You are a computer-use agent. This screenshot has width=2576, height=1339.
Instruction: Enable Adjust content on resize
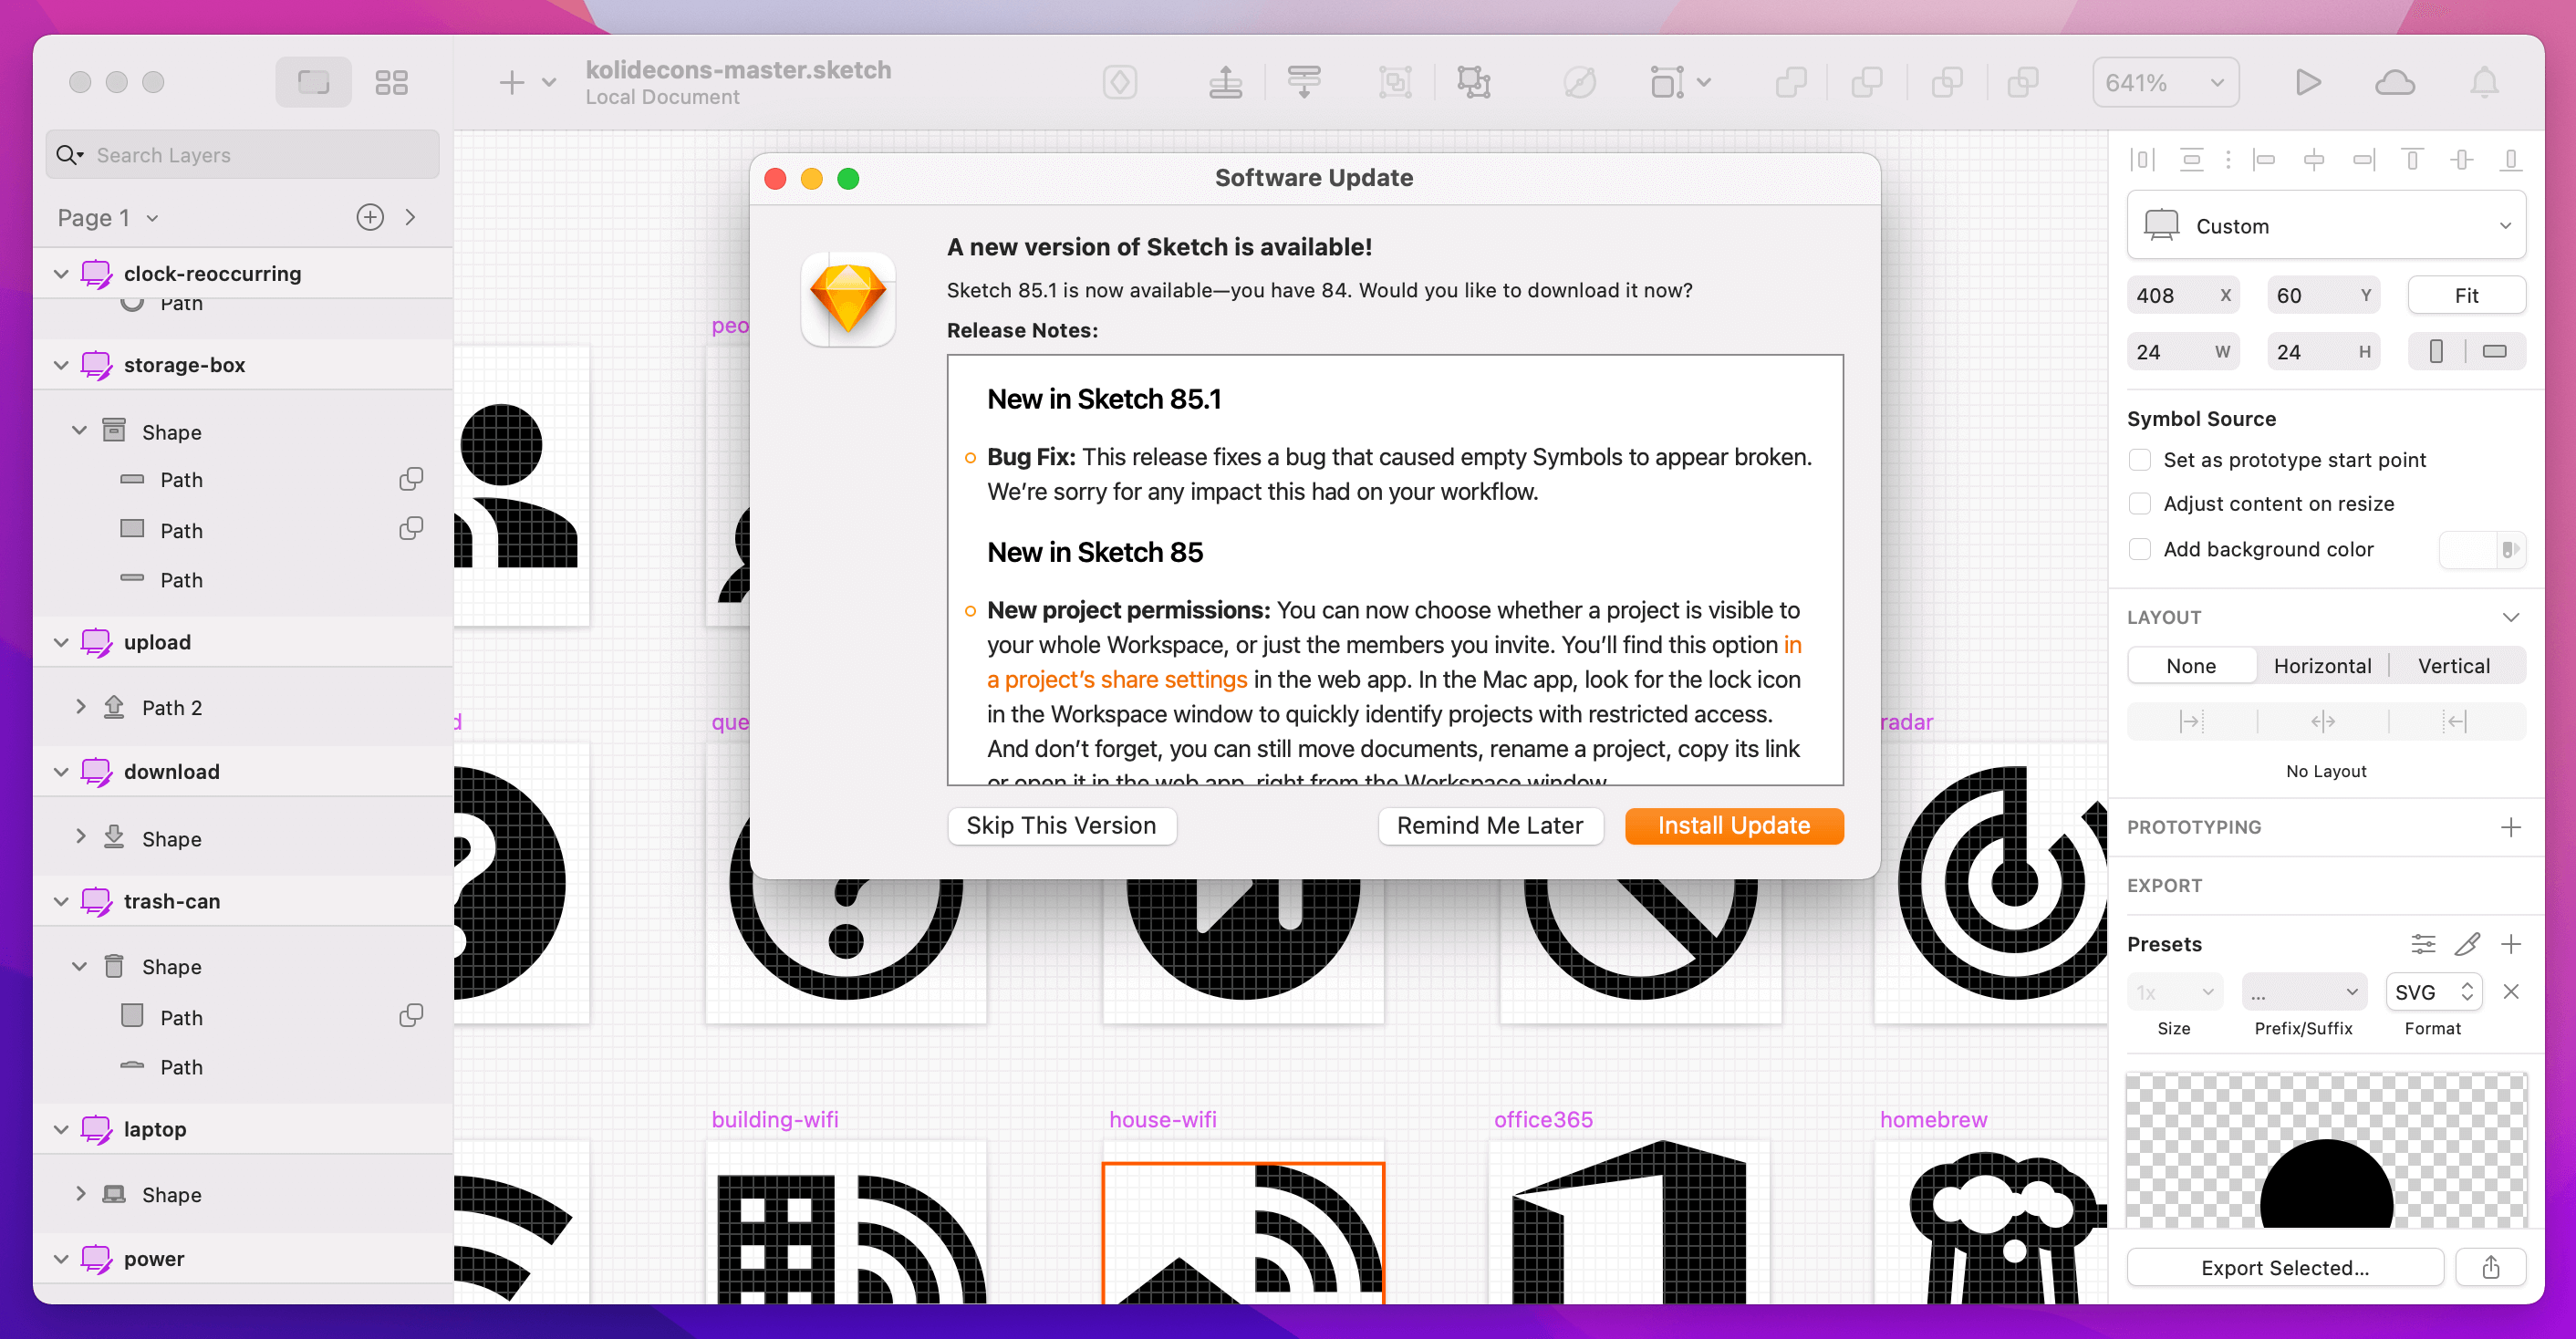click(2140, 503)
